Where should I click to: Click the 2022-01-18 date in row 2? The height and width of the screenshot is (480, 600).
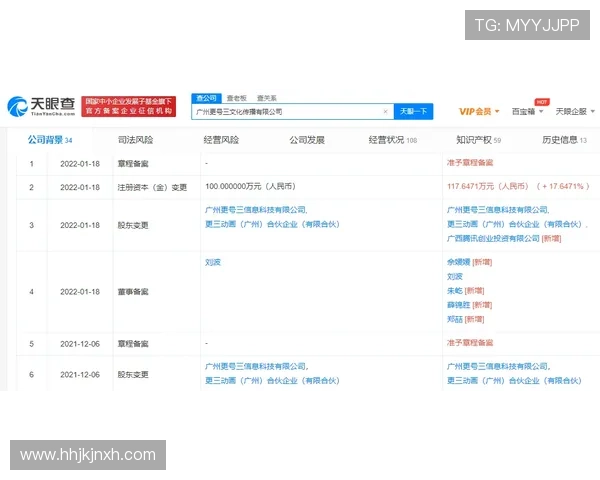(x=80, y=187)
